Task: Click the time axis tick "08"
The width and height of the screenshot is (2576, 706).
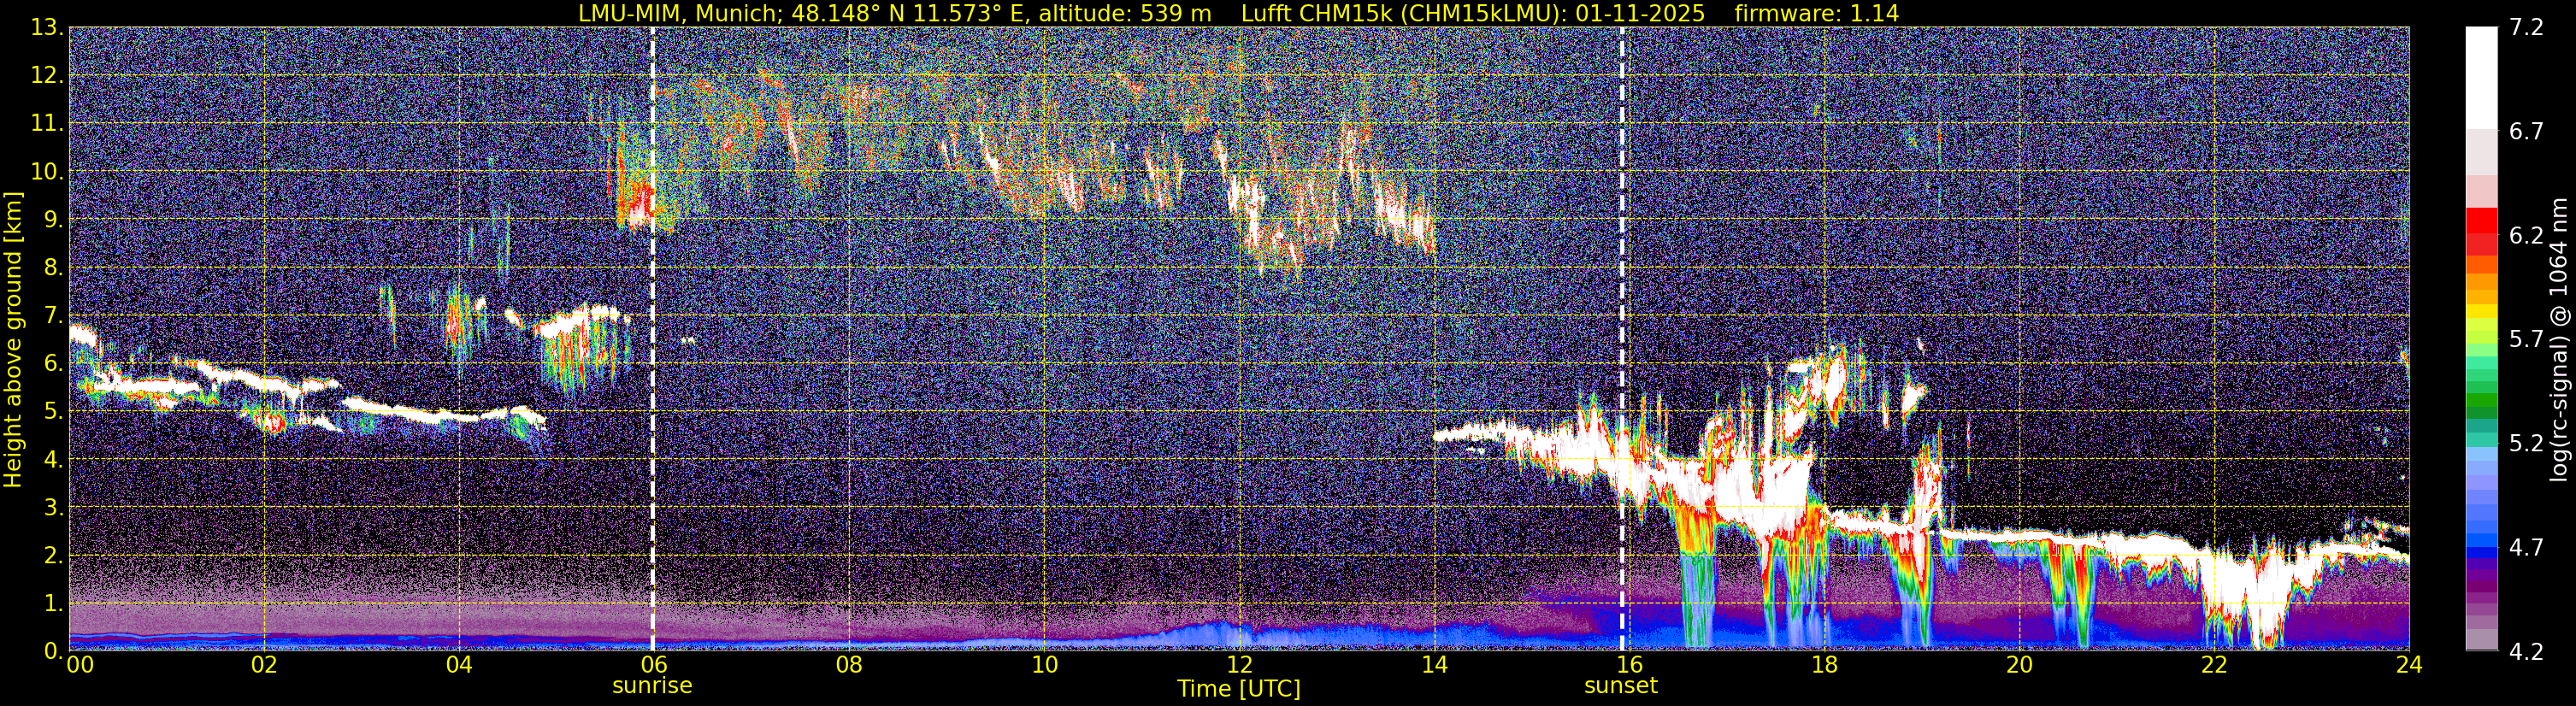Action: tap(849, 666)
